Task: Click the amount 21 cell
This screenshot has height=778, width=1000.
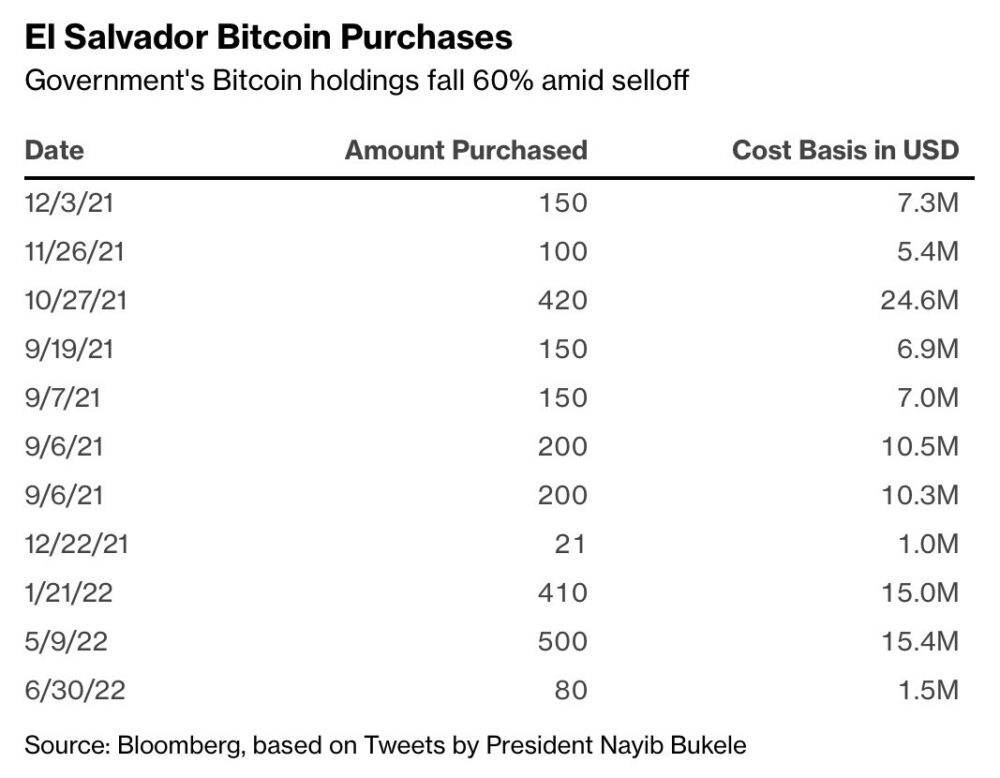Action: [571, 544]
